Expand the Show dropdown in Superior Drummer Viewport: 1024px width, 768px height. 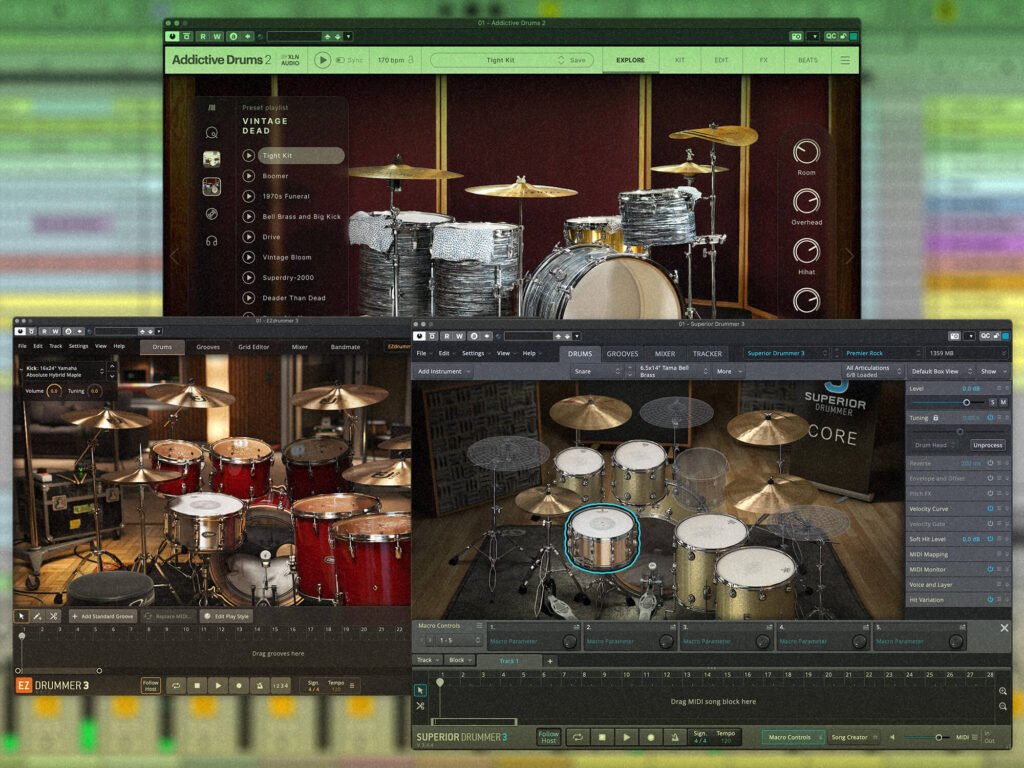click(993, 371)
